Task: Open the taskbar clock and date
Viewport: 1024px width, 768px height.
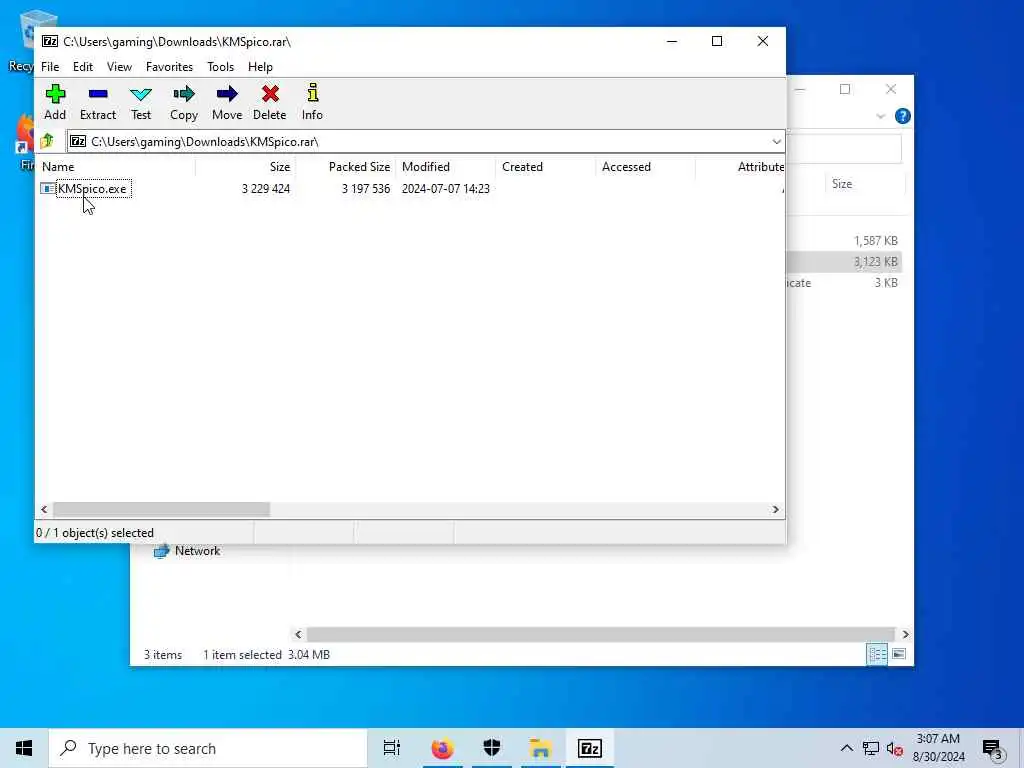Action: pos(938,748)
